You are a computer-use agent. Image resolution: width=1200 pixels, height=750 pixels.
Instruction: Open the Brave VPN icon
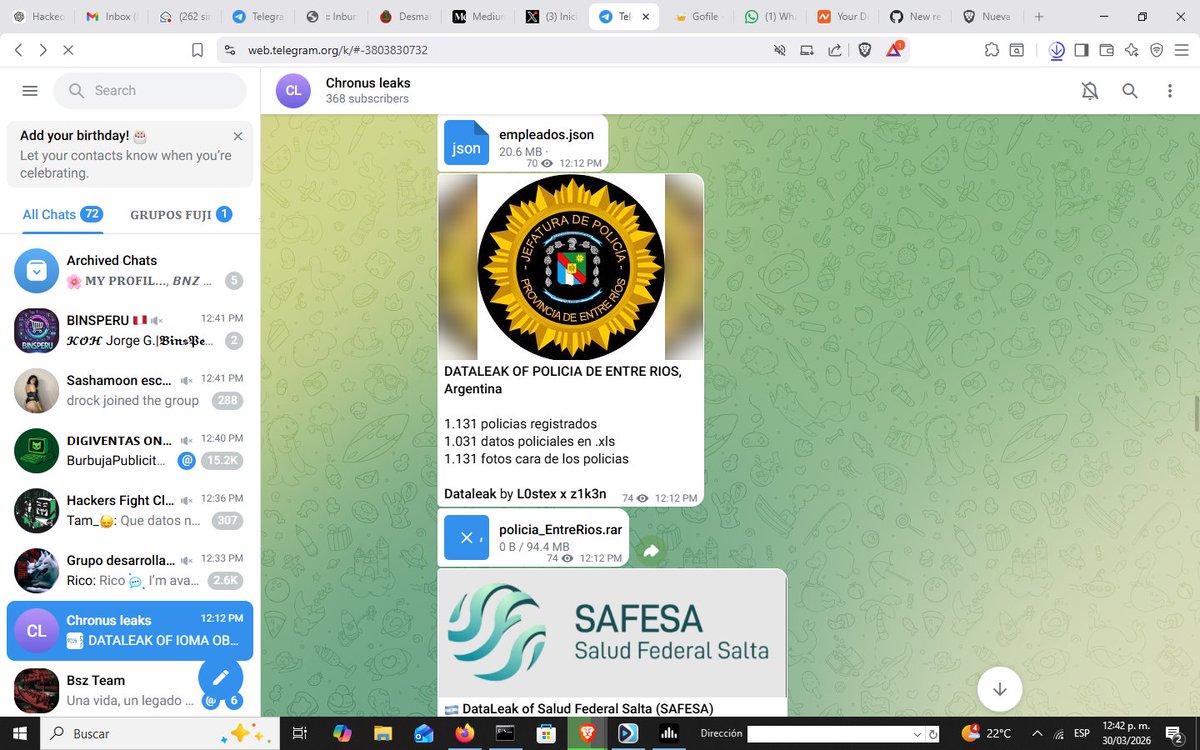click(1157, 50)
